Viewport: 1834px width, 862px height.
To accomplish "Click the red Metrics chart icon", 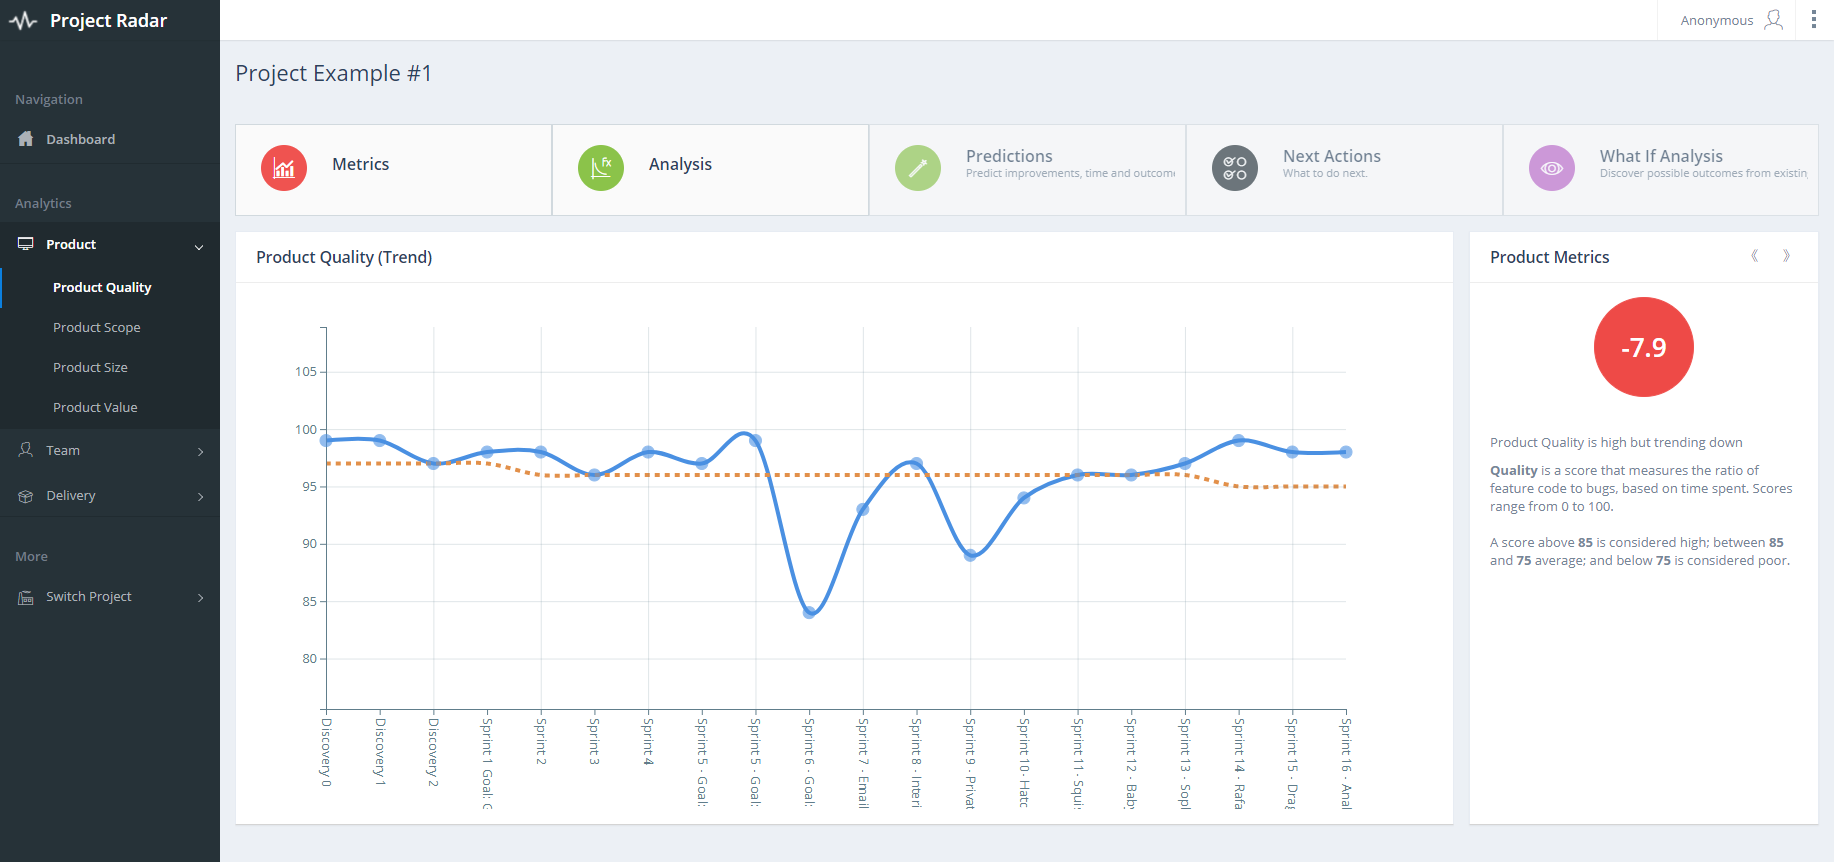I will [284, 168].
